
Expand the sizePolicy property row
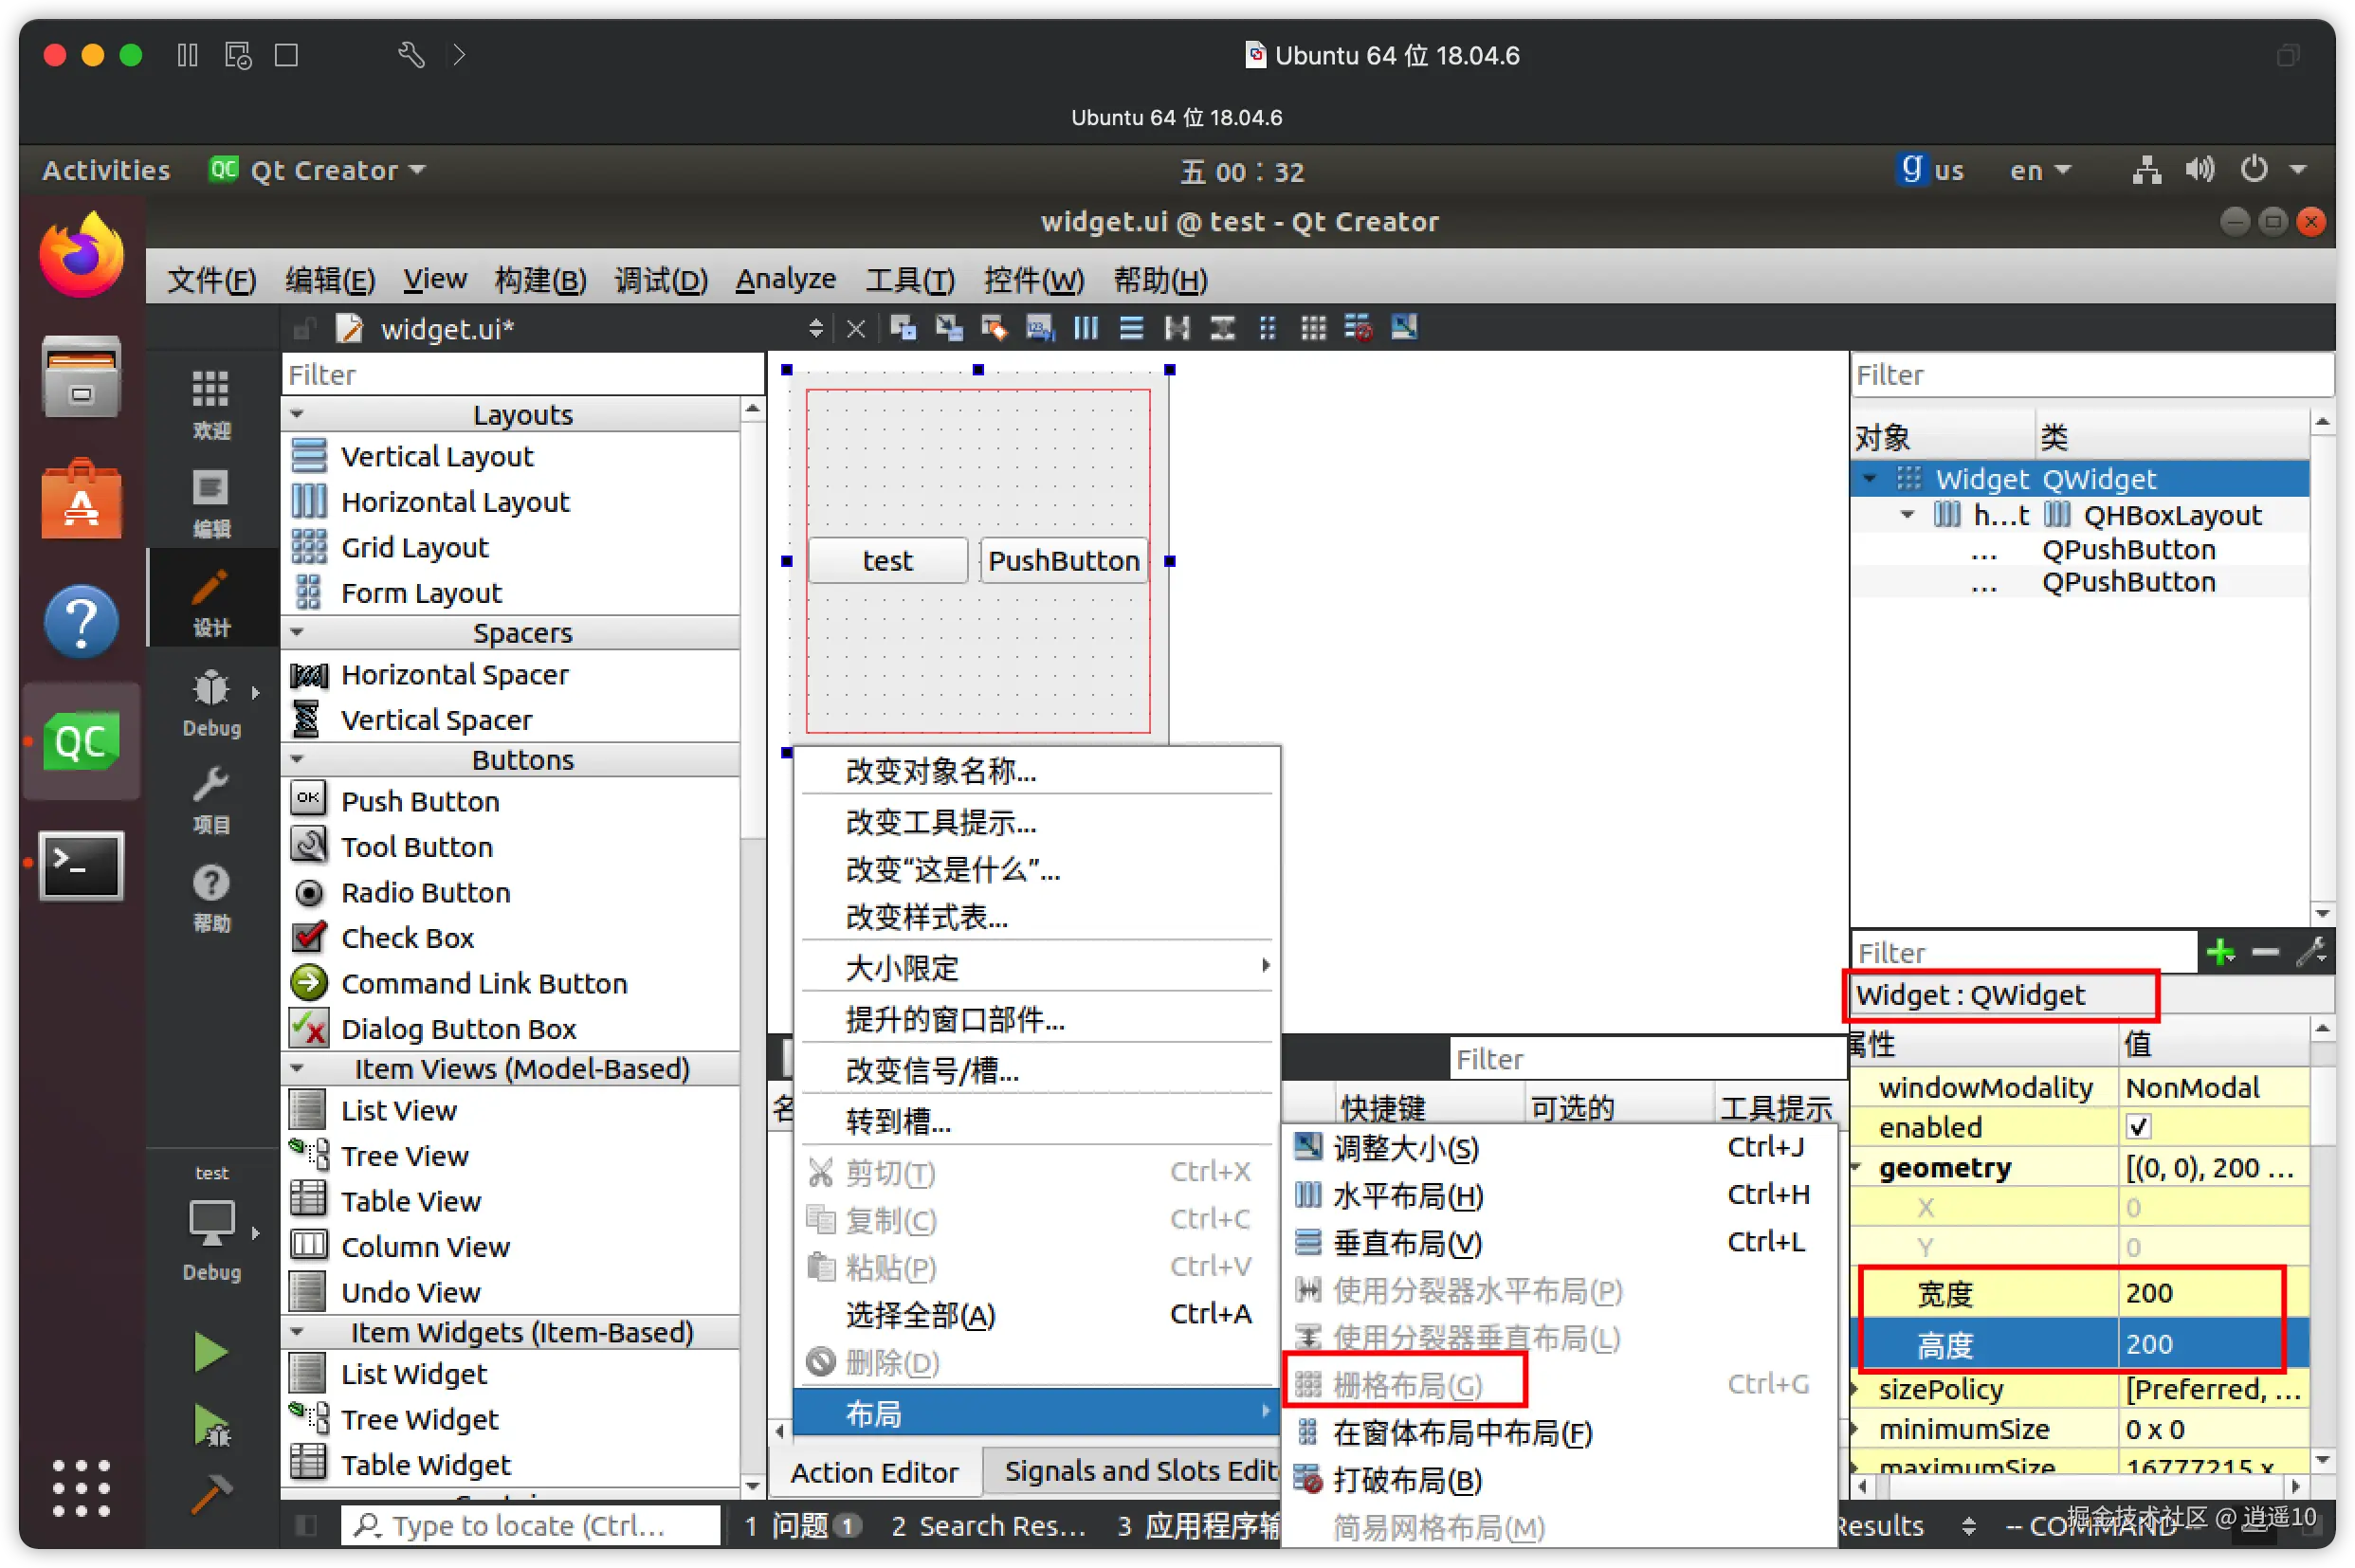[x=1857, y=1389]
